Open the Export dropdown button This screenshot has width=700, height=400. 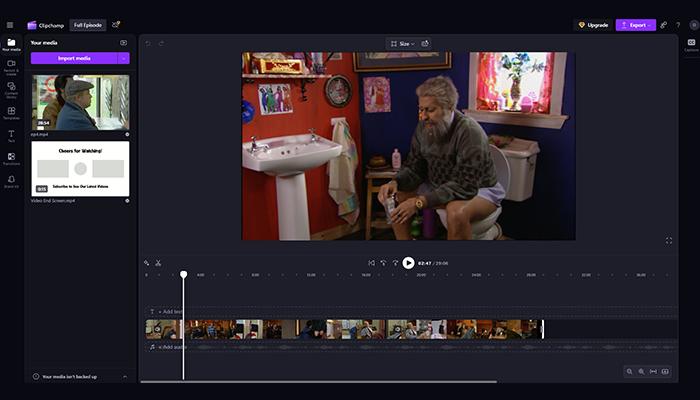pyautogui.click(x=636, y=25)
